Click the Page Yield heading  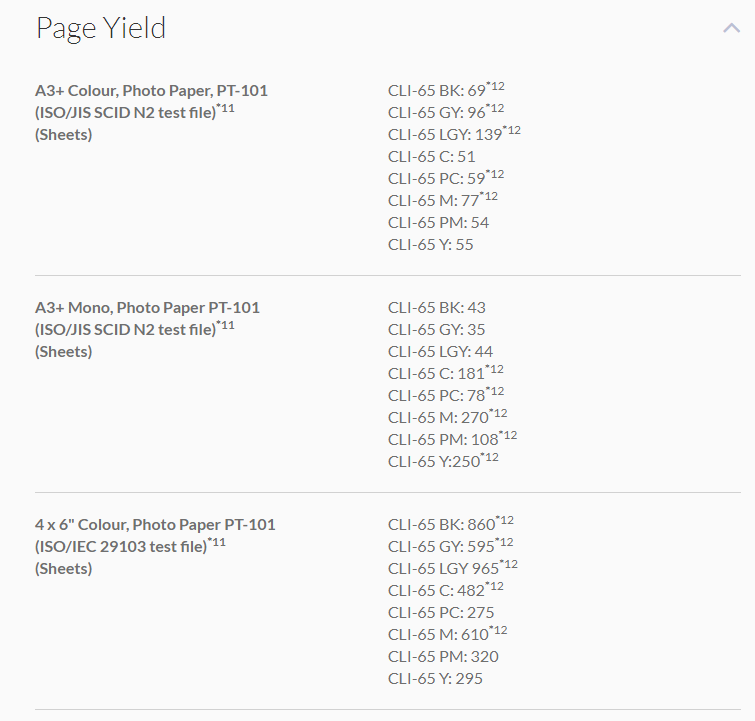(x=101, y=28)
